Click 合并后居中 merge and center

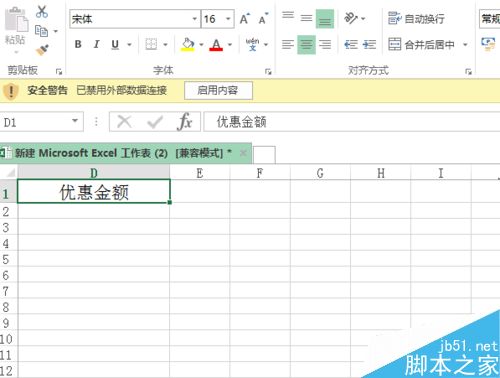421,44
